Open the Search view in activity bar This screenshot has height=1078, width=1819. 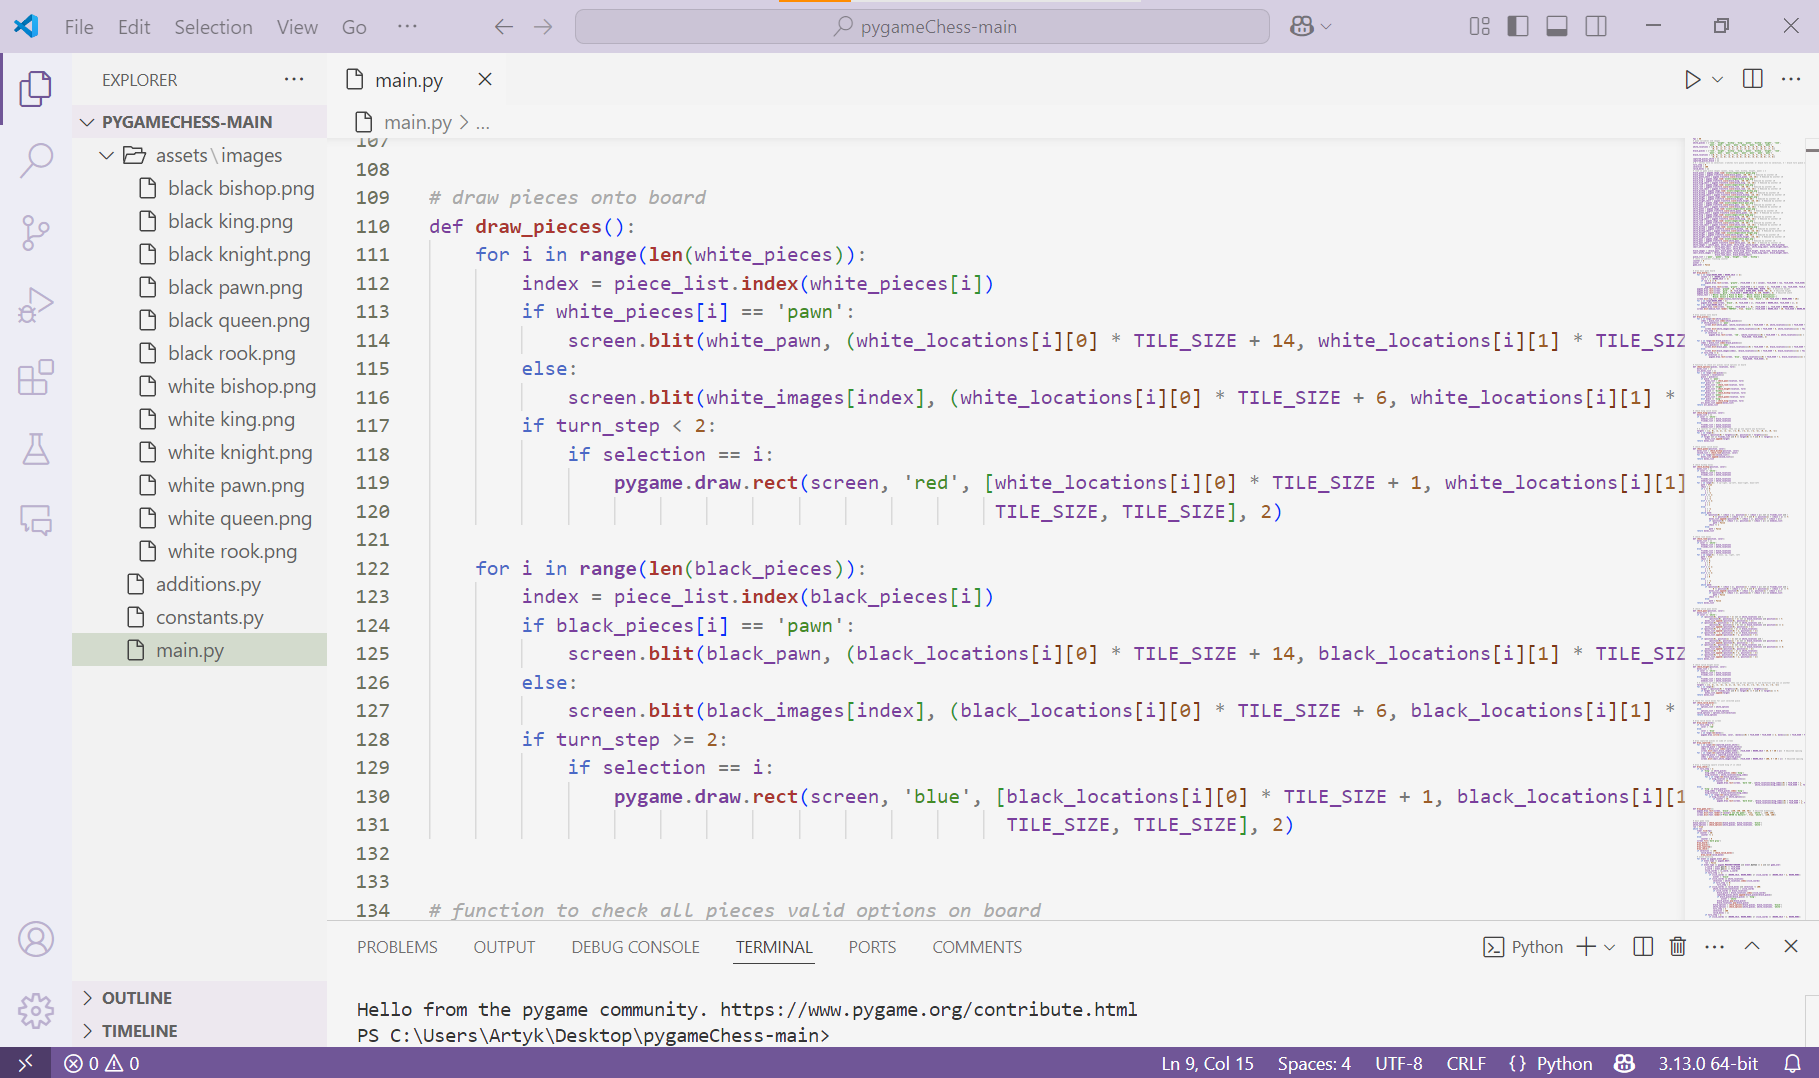pos(36,160)
